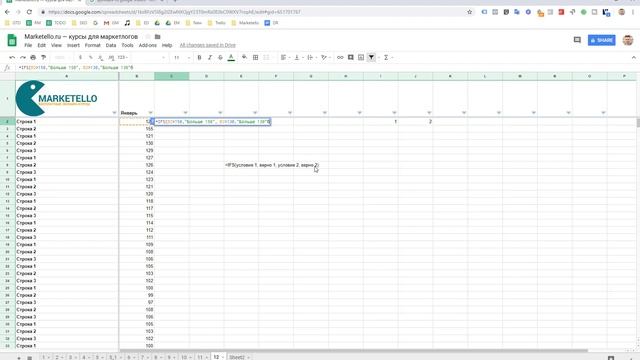Open the File menu

pyautogui.click(x=28, y=45)
